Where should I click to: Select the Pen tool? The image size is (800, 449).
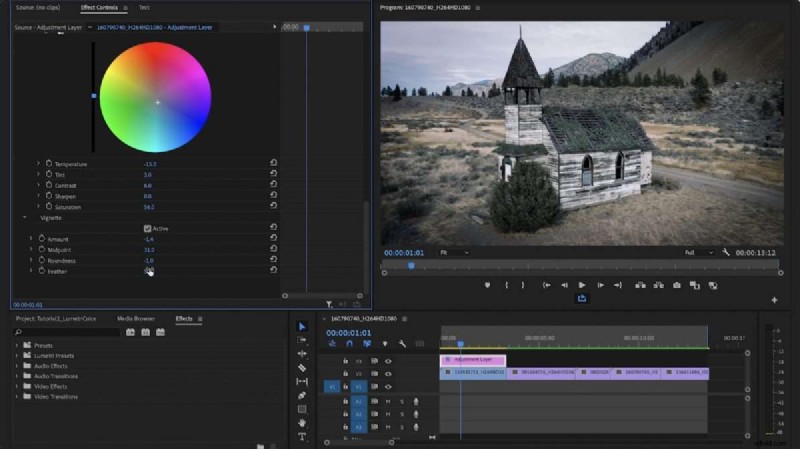point(302,395)
